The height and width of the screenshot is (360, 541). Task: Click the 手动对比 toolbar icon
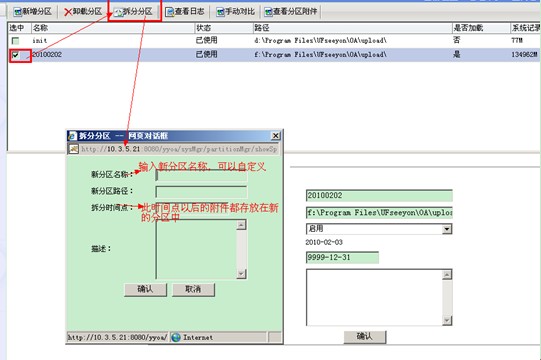coord(220,12)
